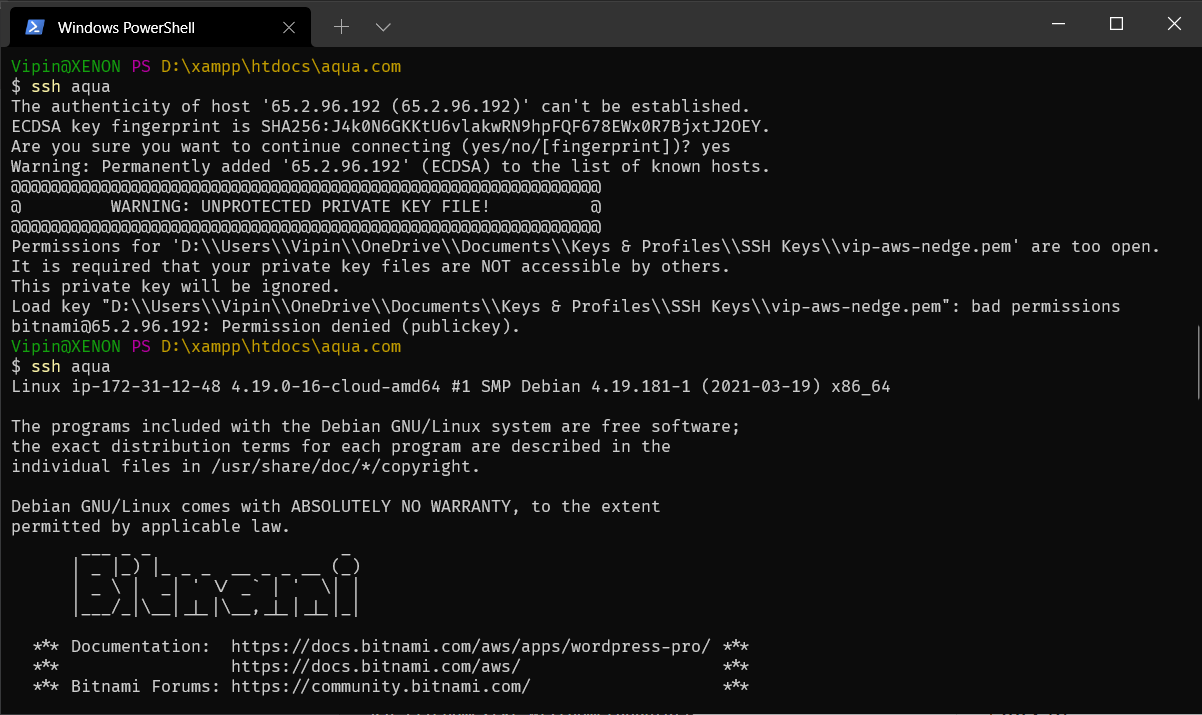Maximize the terminal window
This screenshot has width=1202, height=715.
click(1117, 24)
